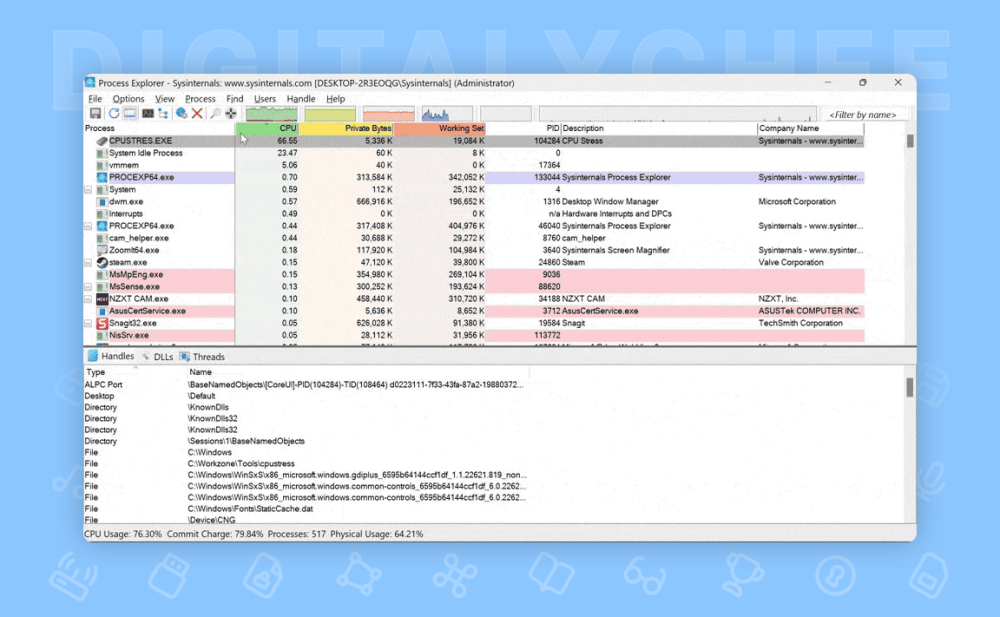Collapse the Snagit32.exe tree node
The height and width of the screenshot is (617, 1000).
[88, 323]
